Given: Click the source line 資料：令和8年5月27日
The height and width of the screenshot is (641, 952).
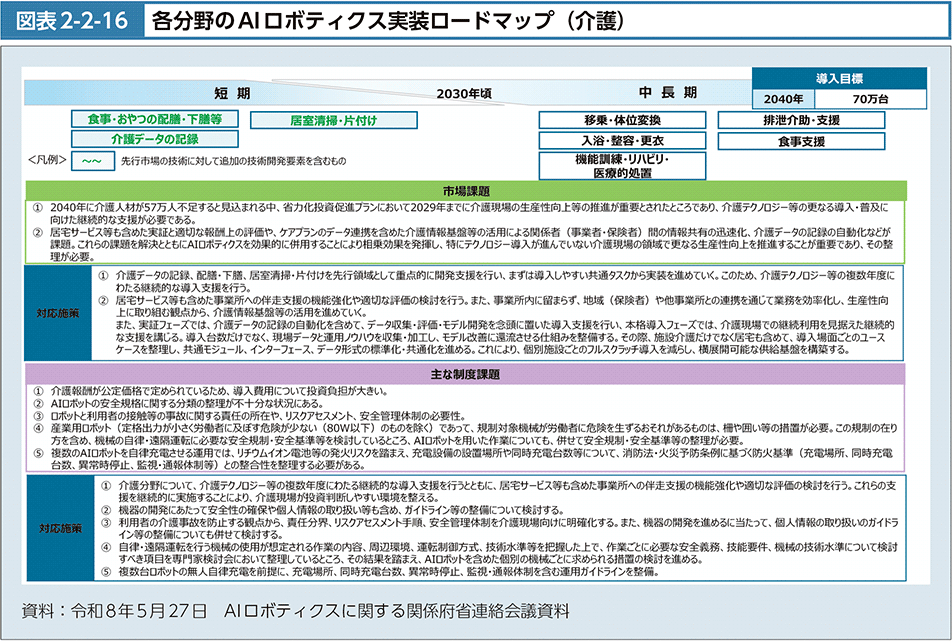Looking at the screenshot, I should pyautogui.click(x=296, y=611).
